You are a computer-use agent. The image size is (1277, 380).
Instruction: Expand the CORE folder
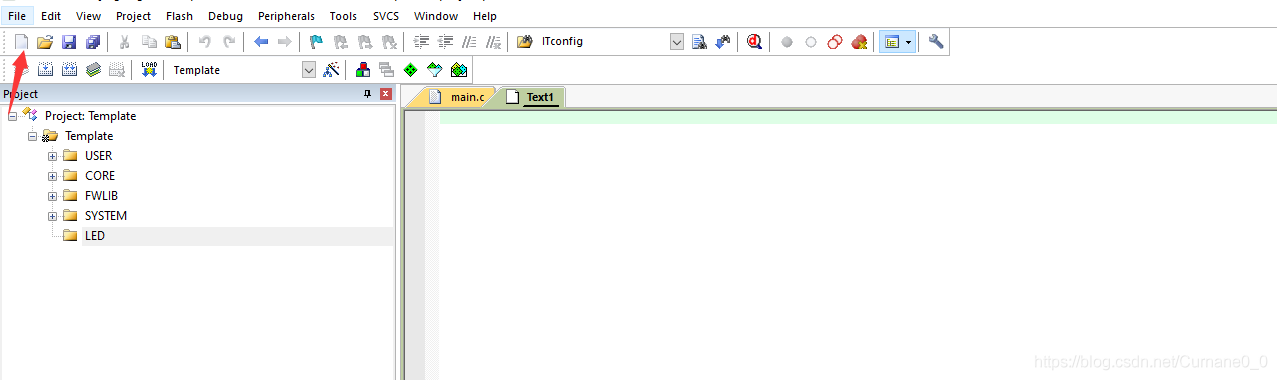53,176
